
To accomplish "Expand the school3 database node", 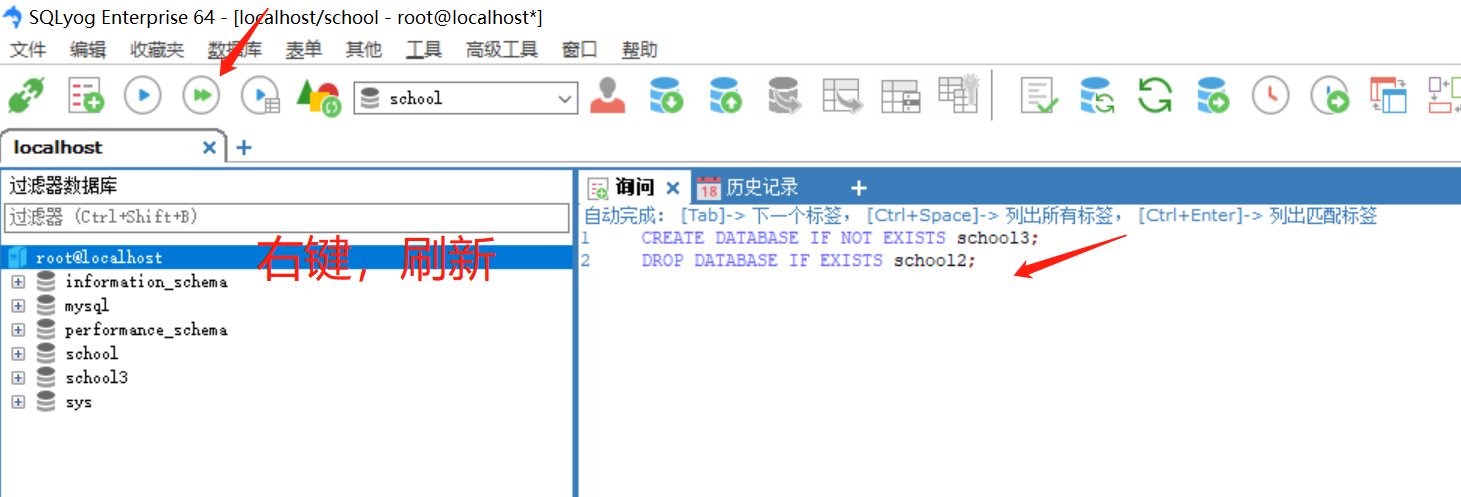I will [x=18, y=378].
